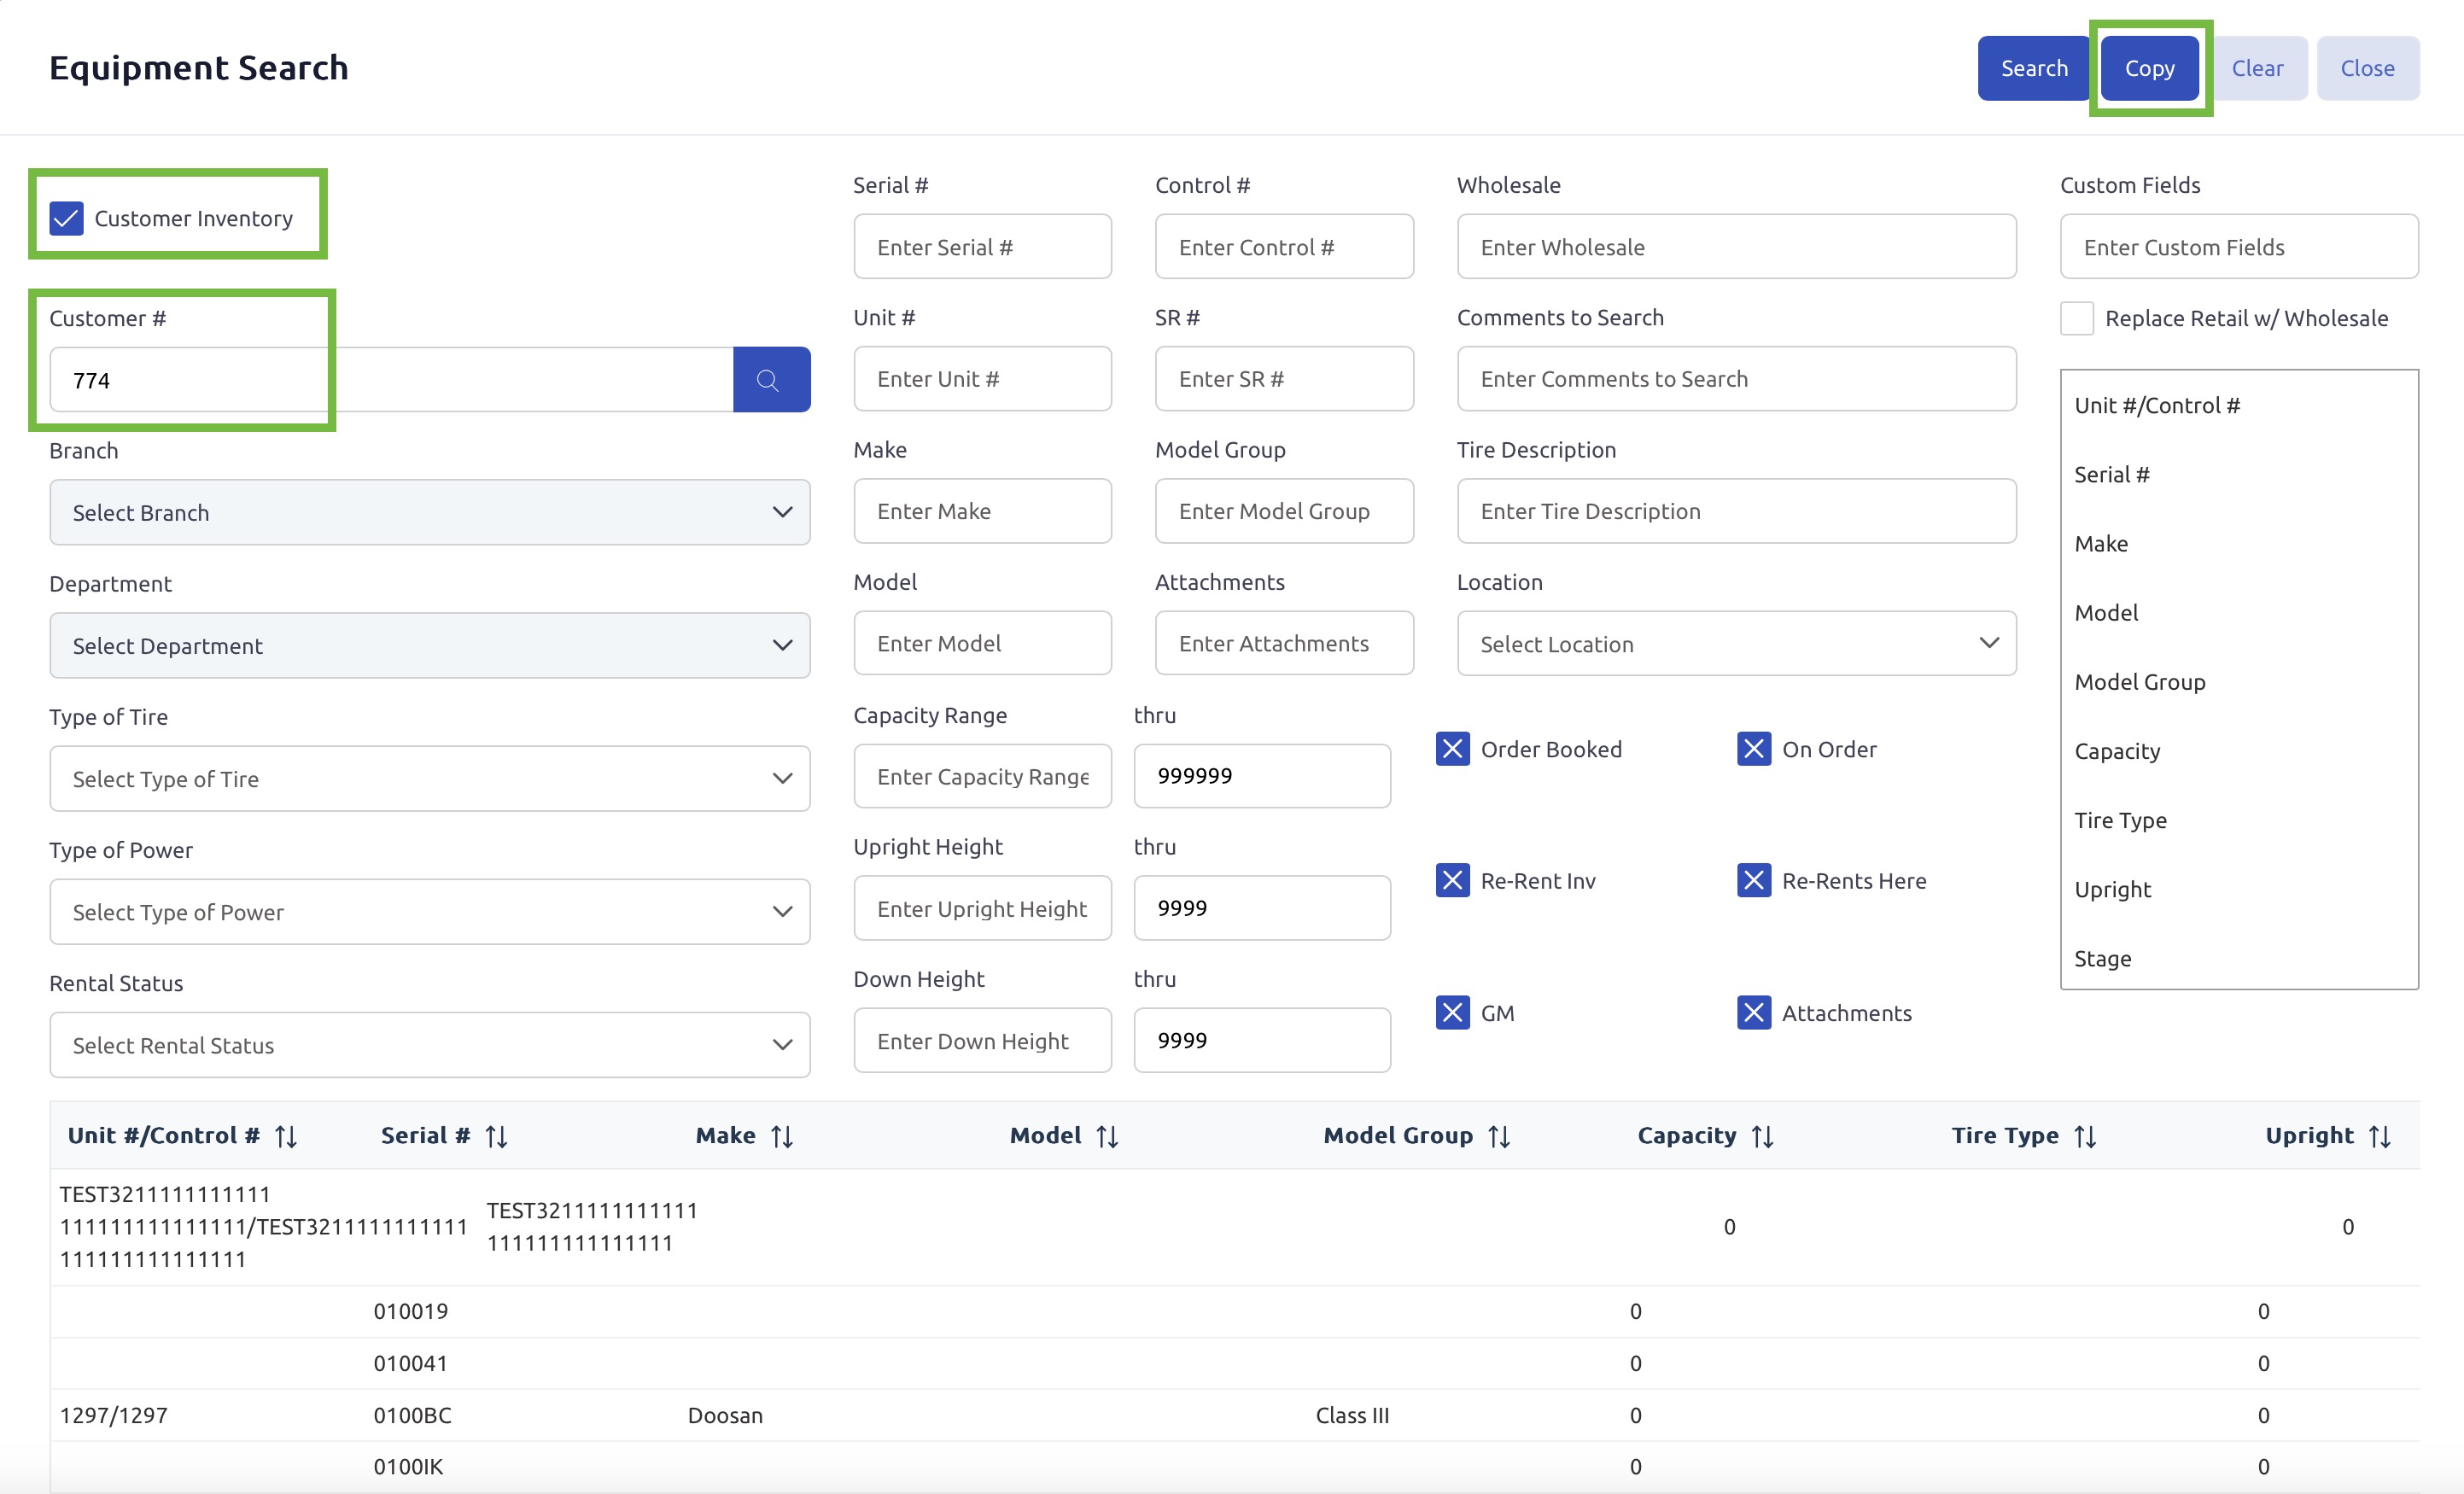Focus the Enter Unit # field
2464x1494 pixels.
982,378
